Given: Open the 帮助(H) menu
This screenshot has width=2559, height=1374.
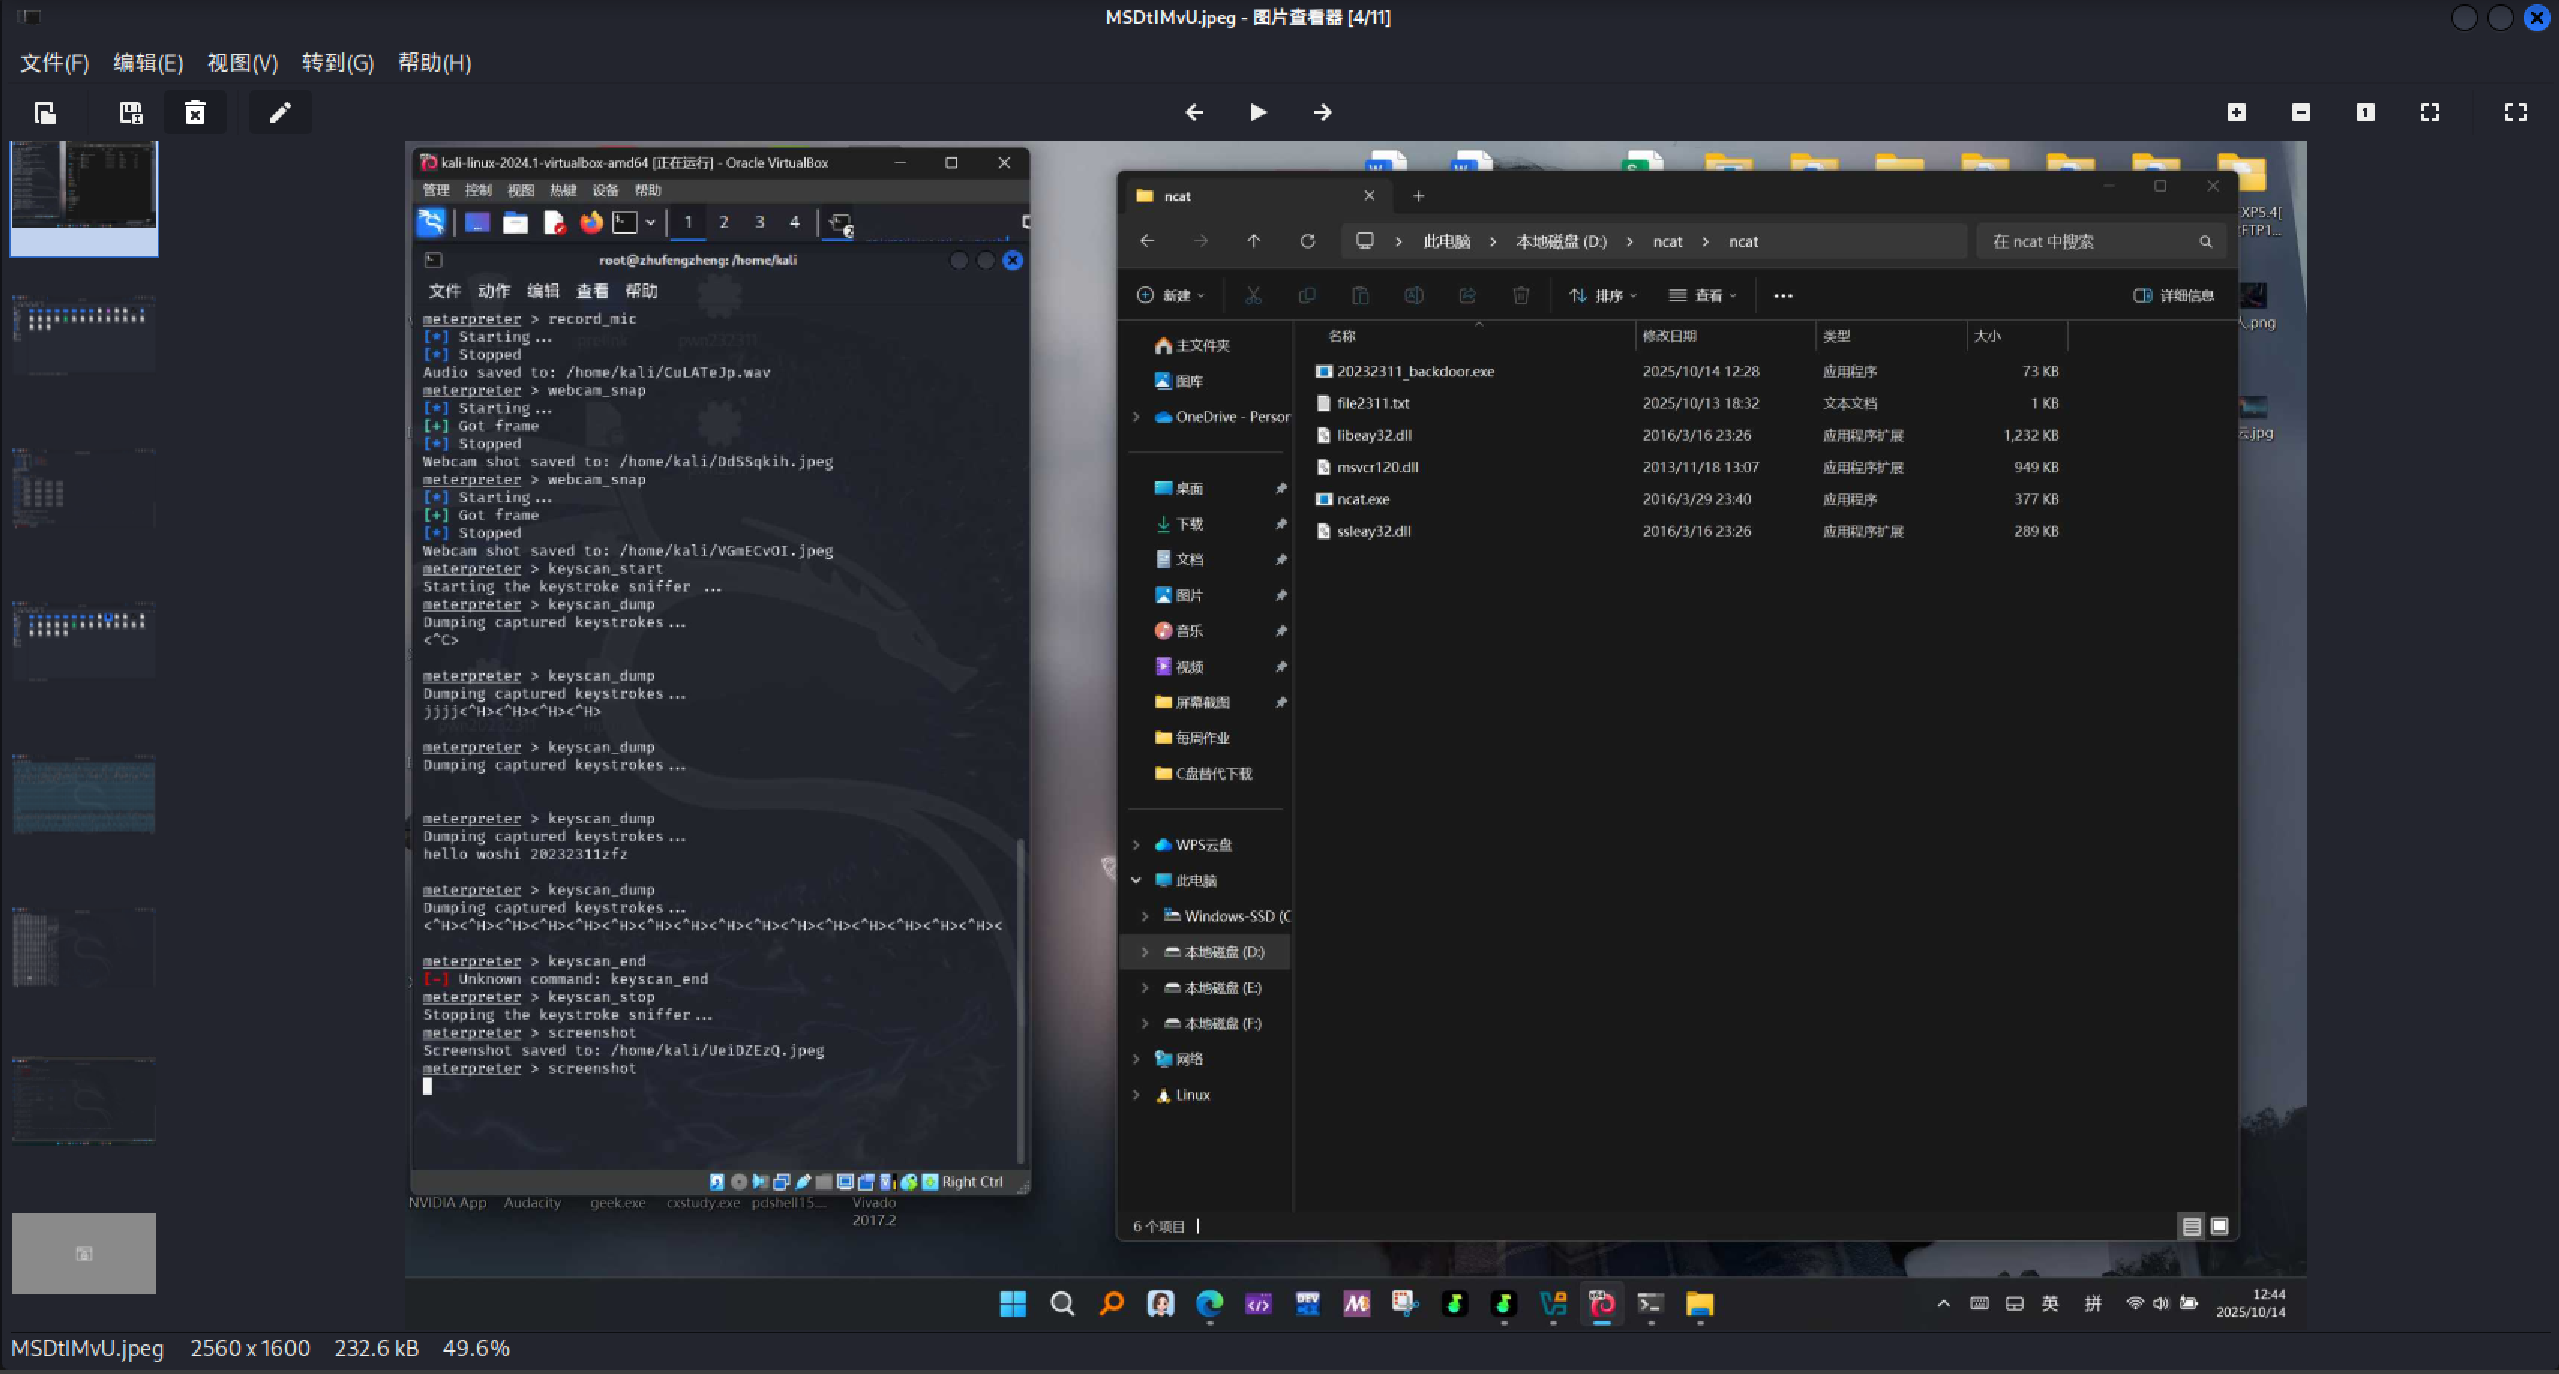Looking at the screenshot, I should 434,63.
